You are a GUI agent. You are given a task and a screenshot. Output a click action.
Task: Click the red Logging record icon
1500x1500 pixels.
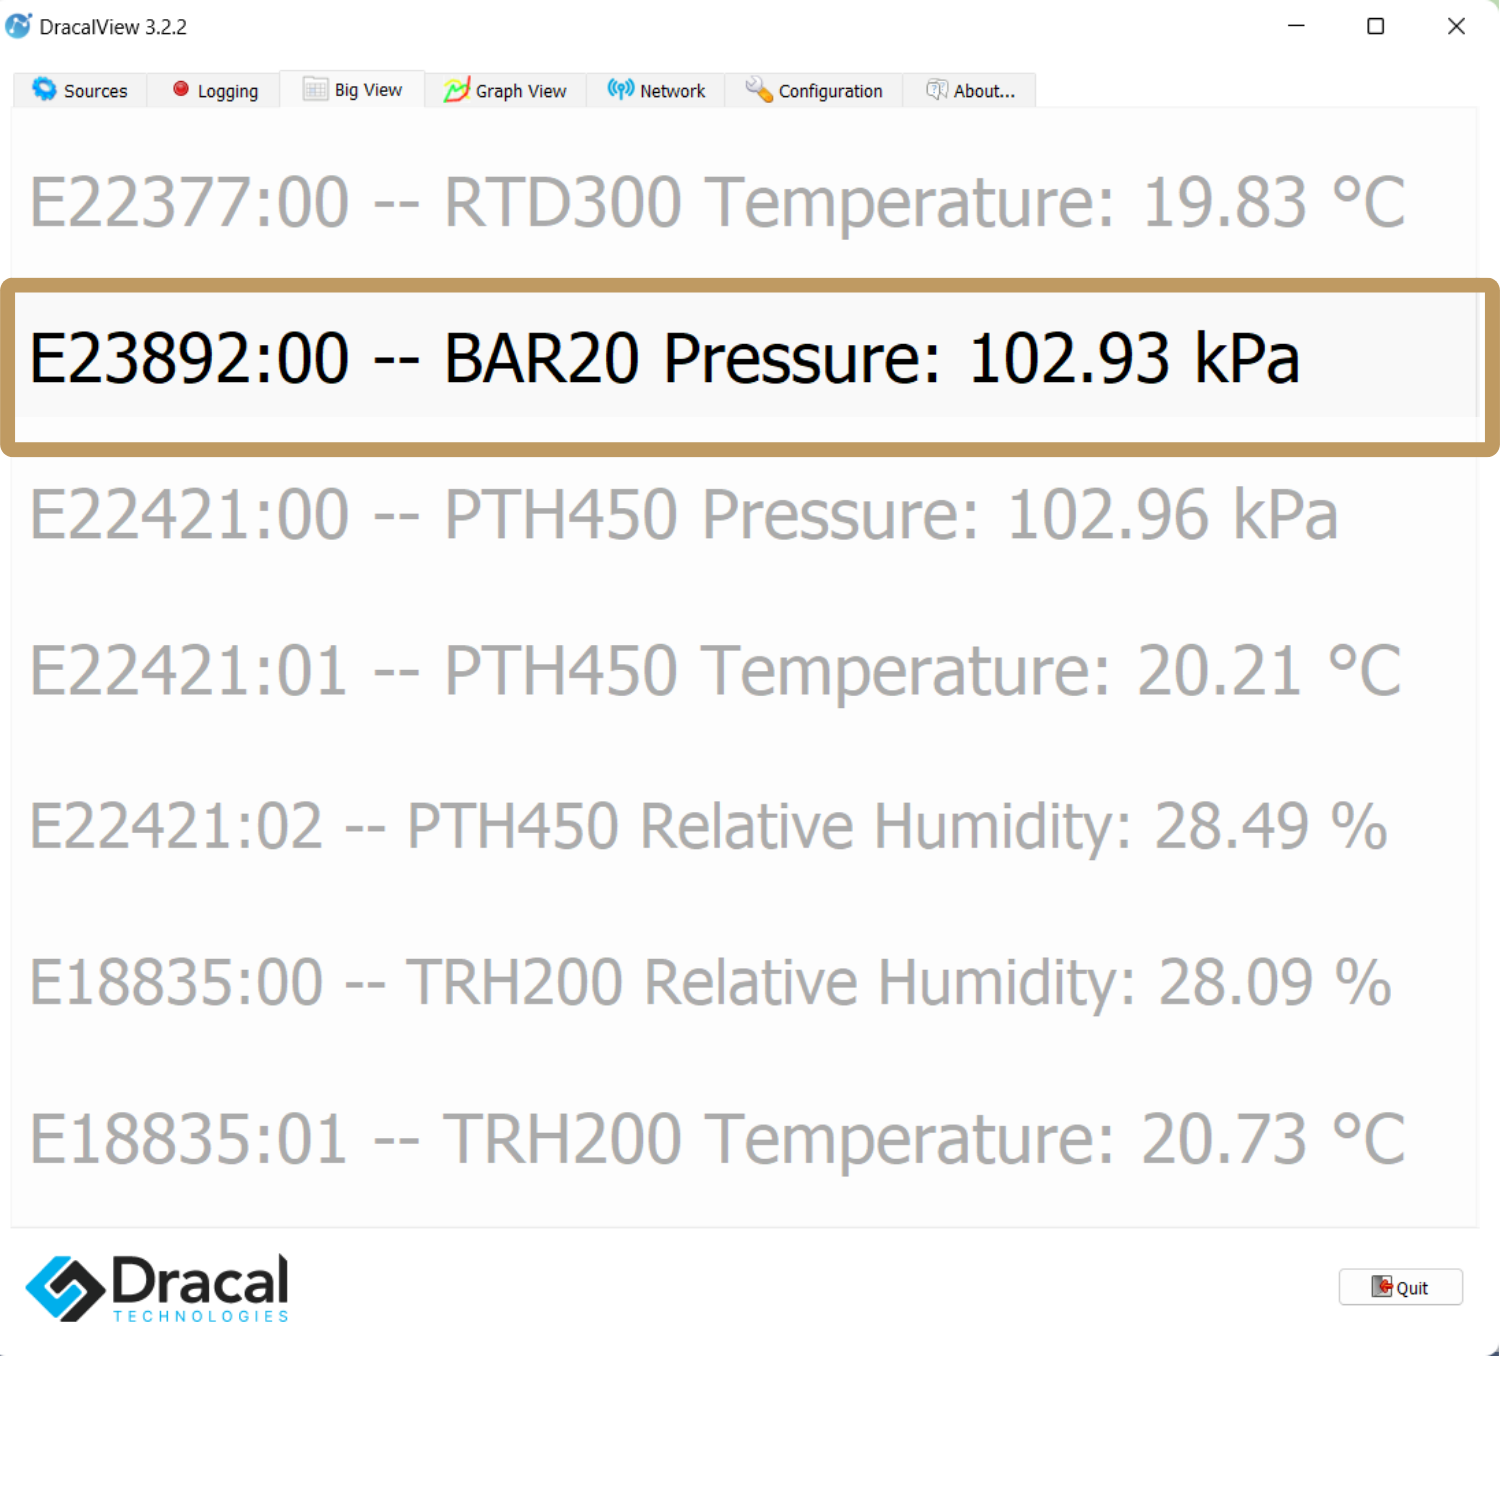[181, 89]
